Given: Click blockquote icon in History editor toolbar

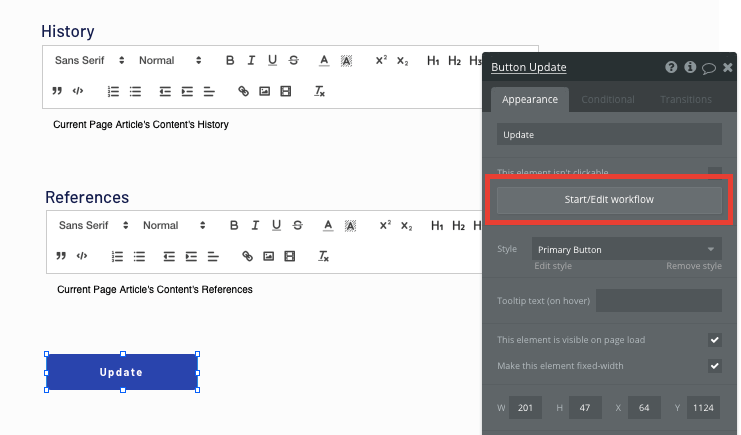Looking at the screenshot, I should [x=57, y=91].
